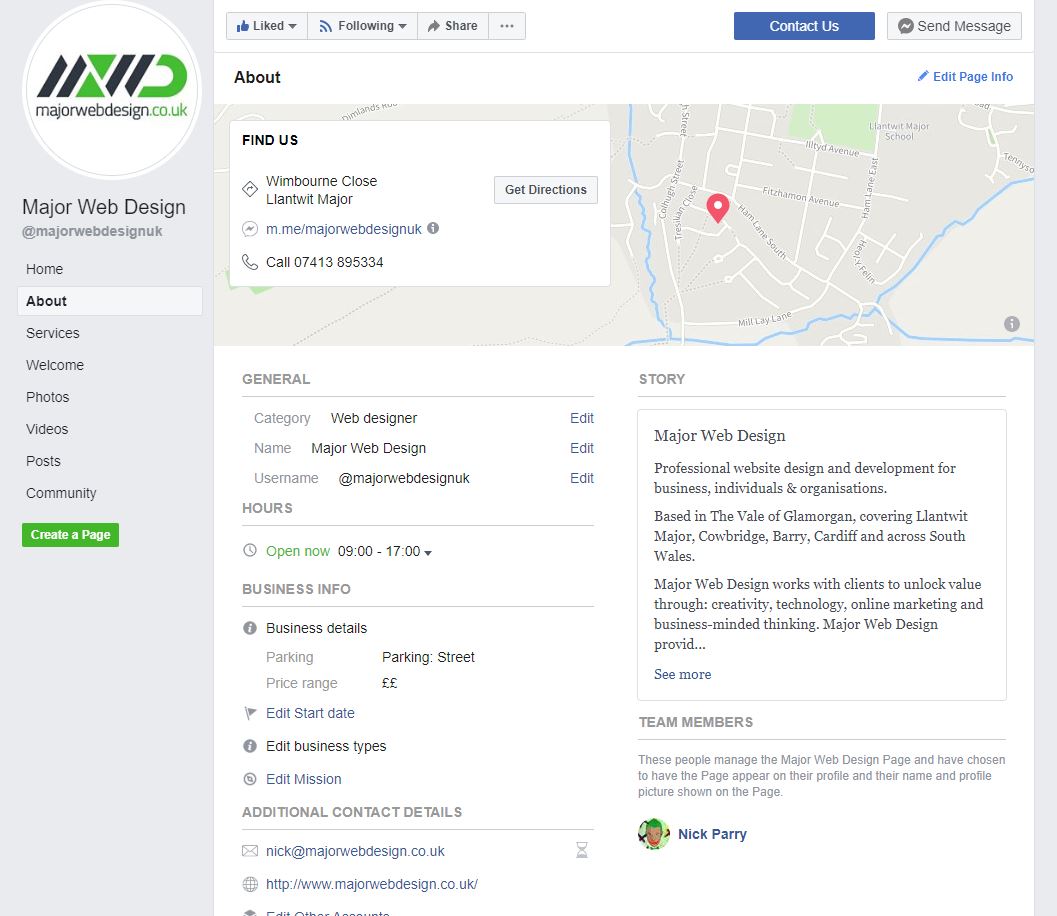The image size is (1057, 916).
Task: Open the Community section
Action: tap(61, 493)
